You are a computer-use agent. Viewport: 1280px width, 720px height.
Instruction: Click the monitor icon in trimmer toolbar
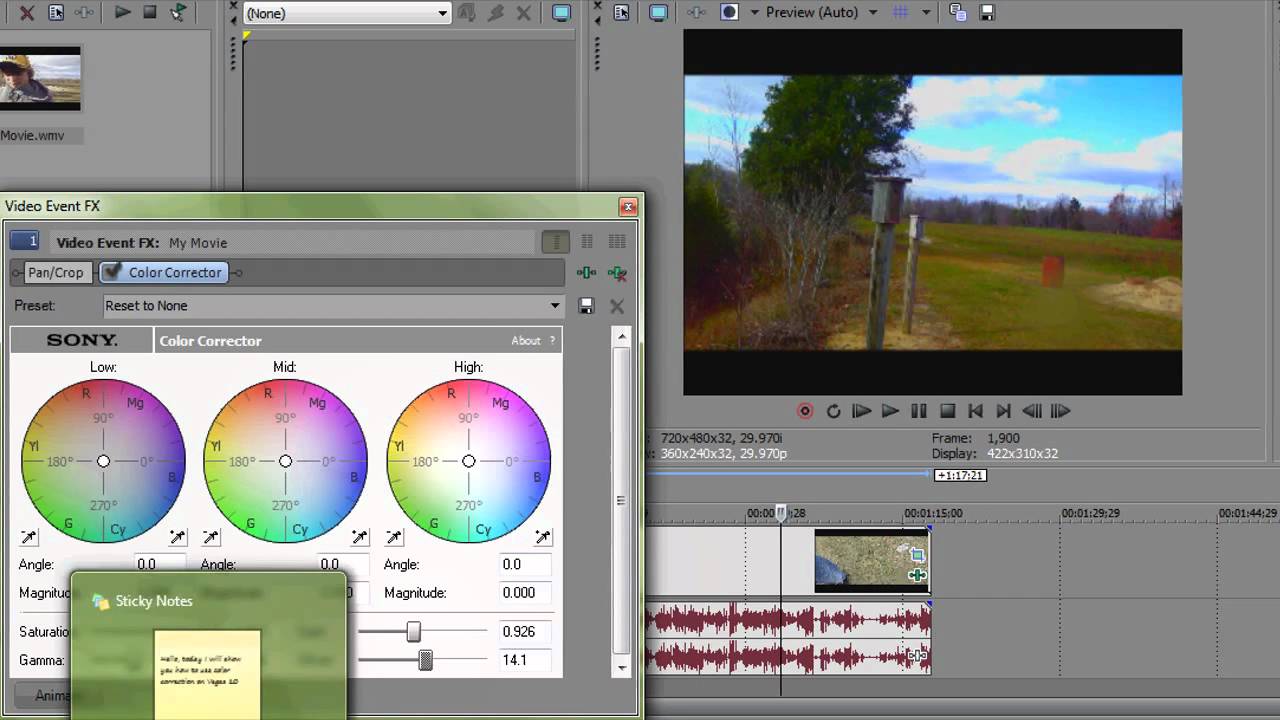point(562,13)
